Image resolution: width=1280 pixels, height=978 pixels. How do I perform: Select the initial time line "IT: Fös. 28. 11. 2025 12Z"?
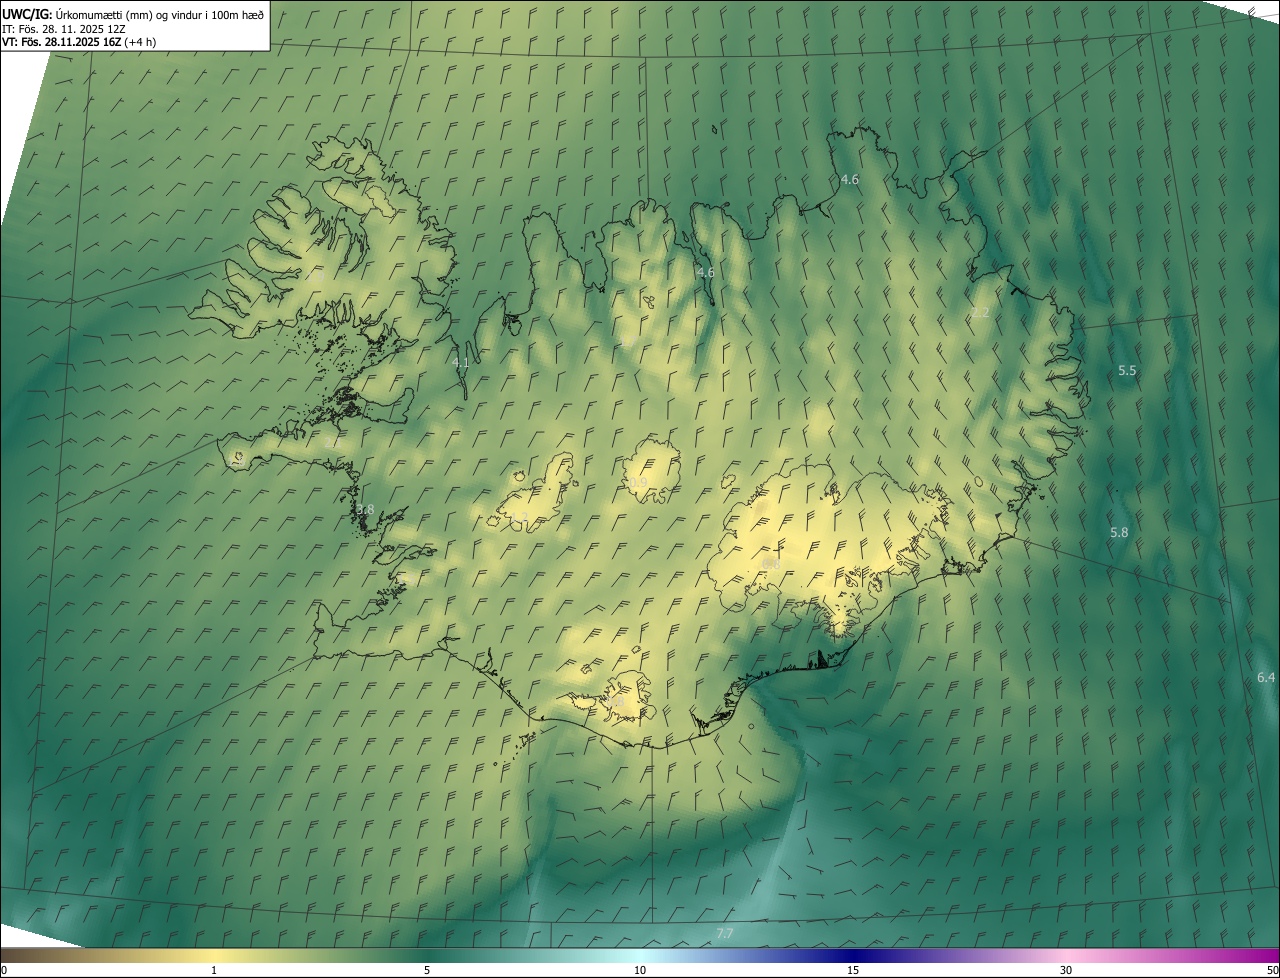(64, 28)
